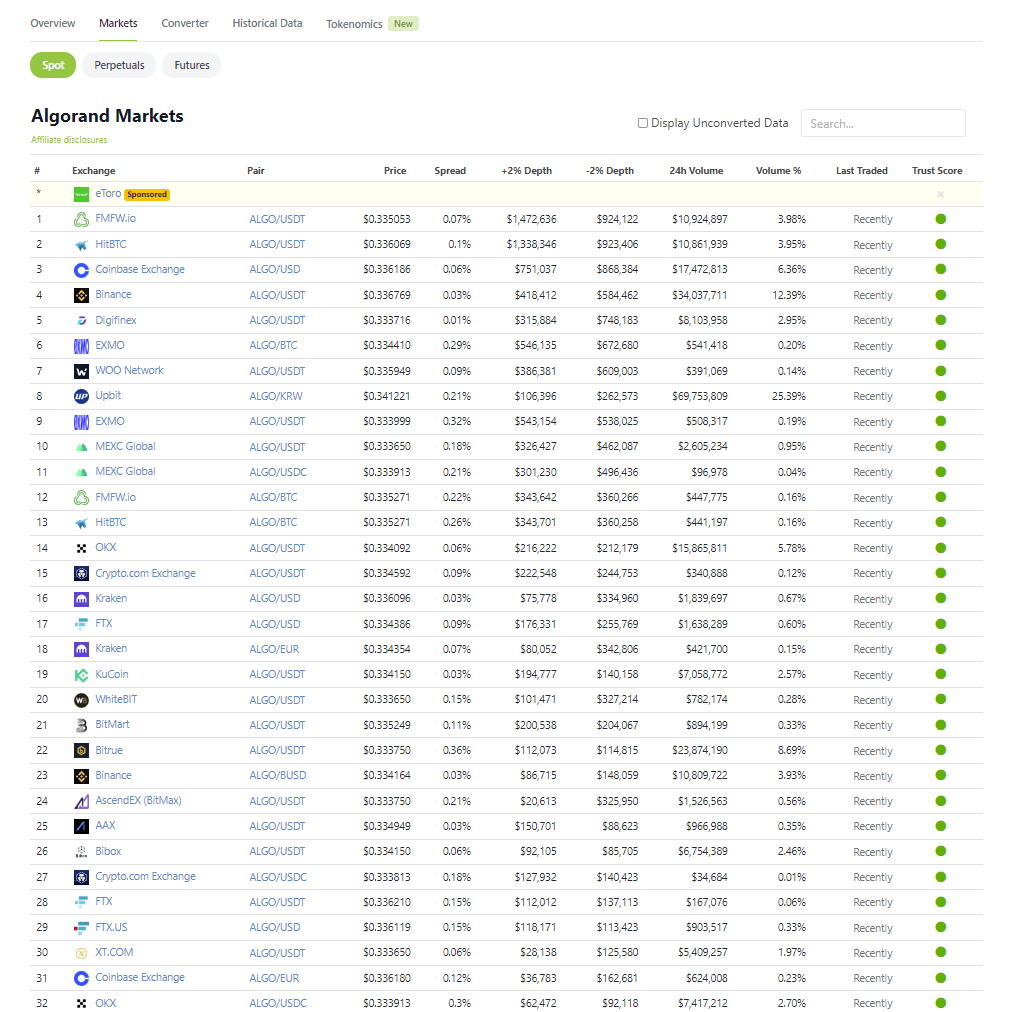Click the KuCoin logo icon
Viewport: 1018px width, 1012px height.
pyautogui.click(x=82, y=675)
